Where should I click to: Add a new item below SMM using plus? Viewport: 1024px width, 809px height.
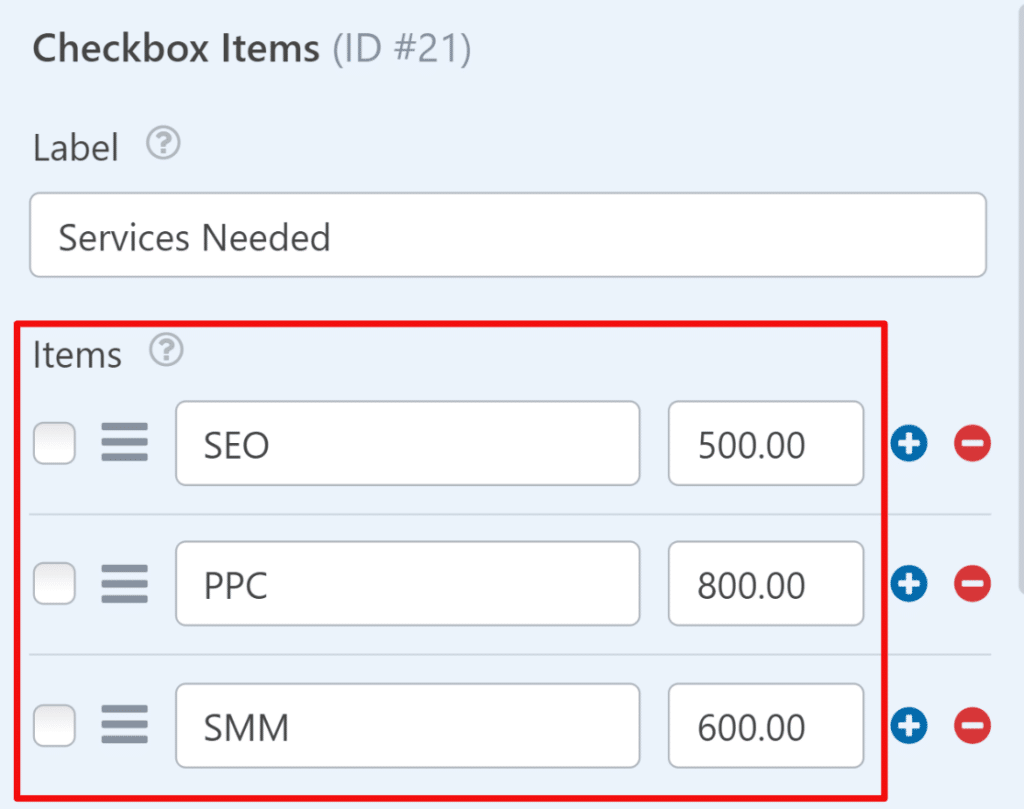(x=908, y=726)
